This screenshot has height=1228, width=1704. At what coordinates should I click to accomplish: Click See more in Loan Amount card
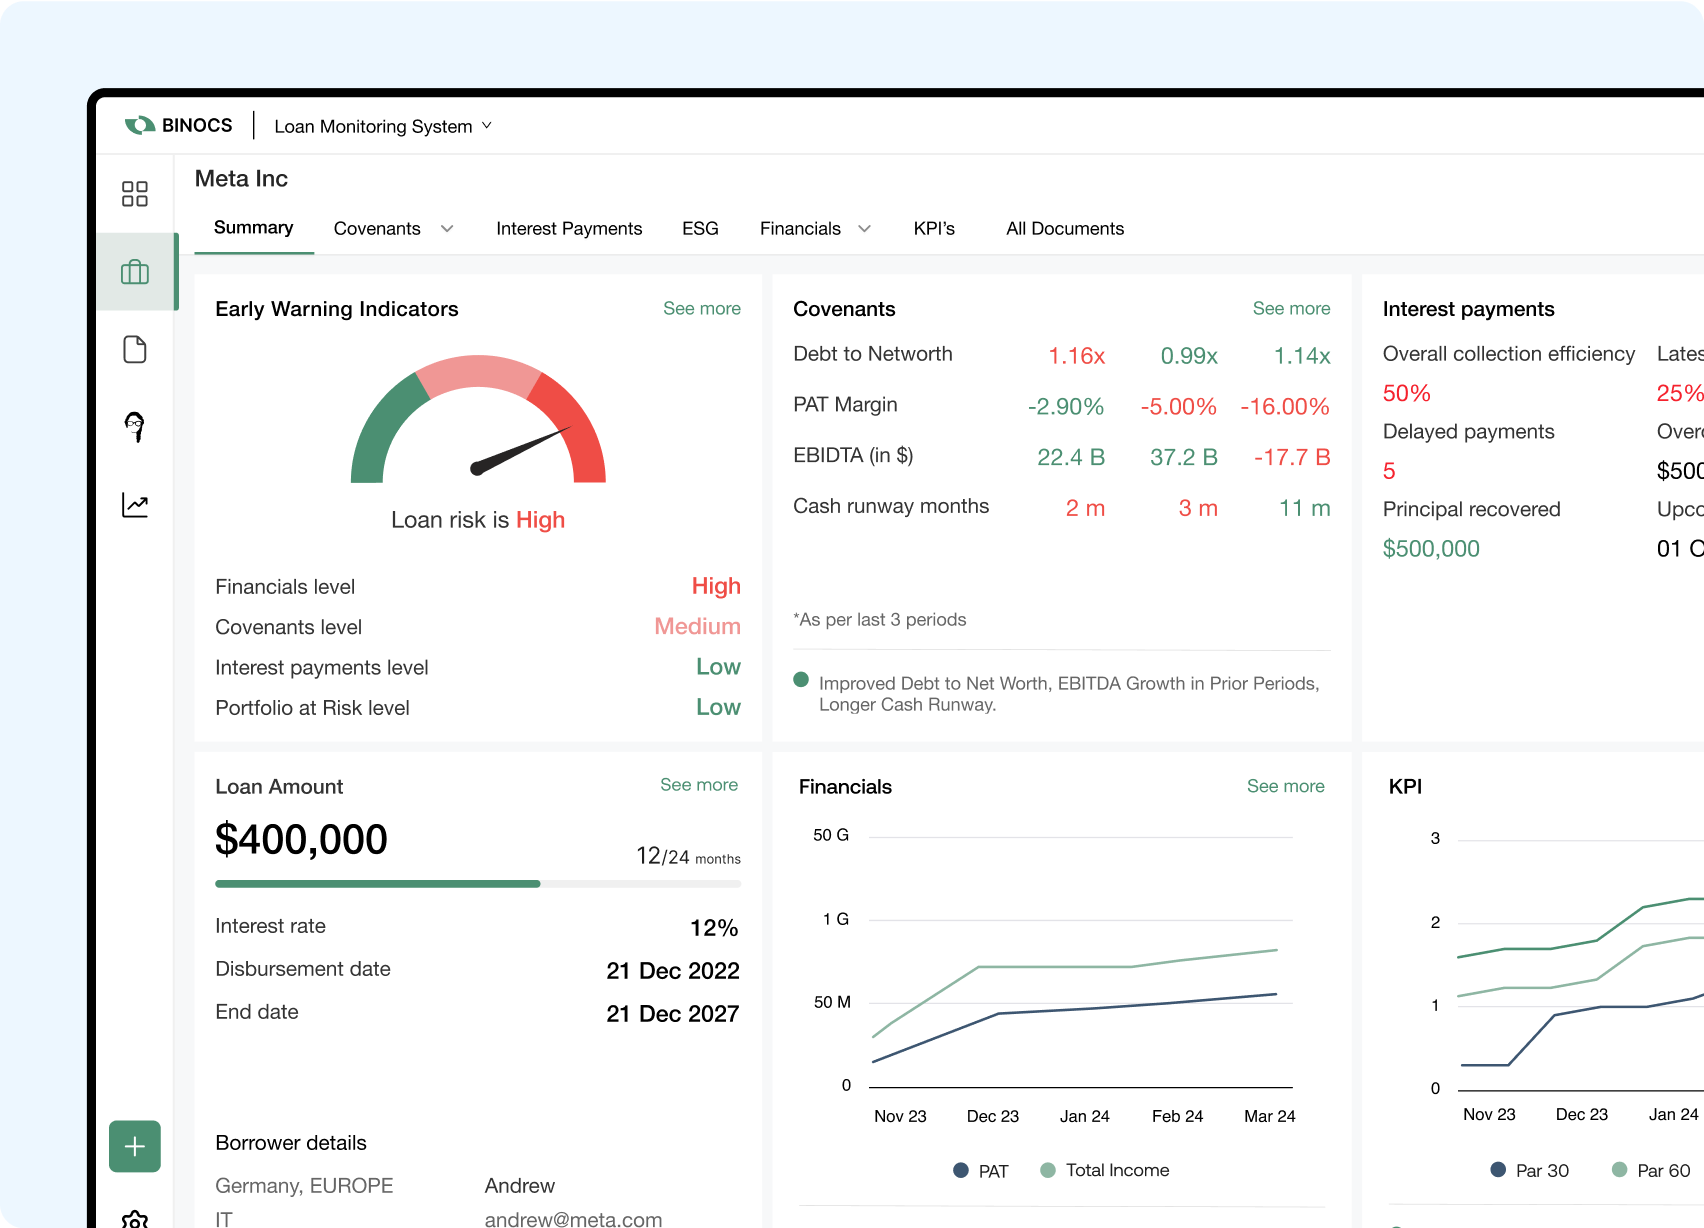[x=699, y=785]
